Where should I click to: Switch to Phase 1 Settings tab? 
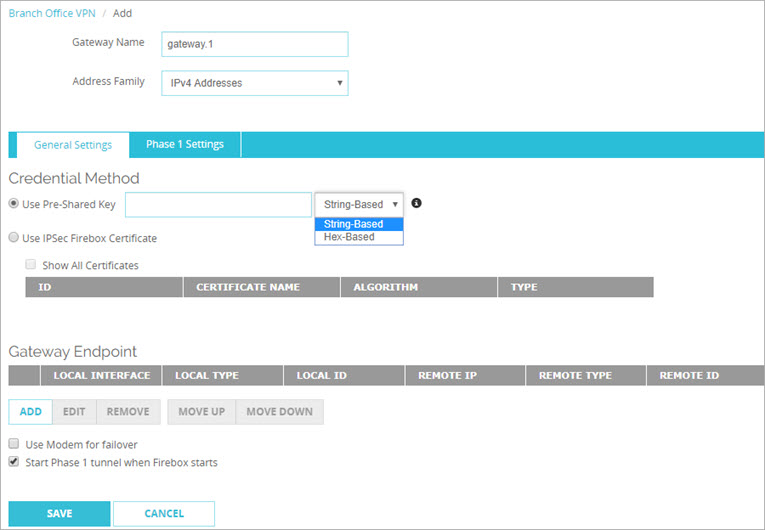point(185,145)
